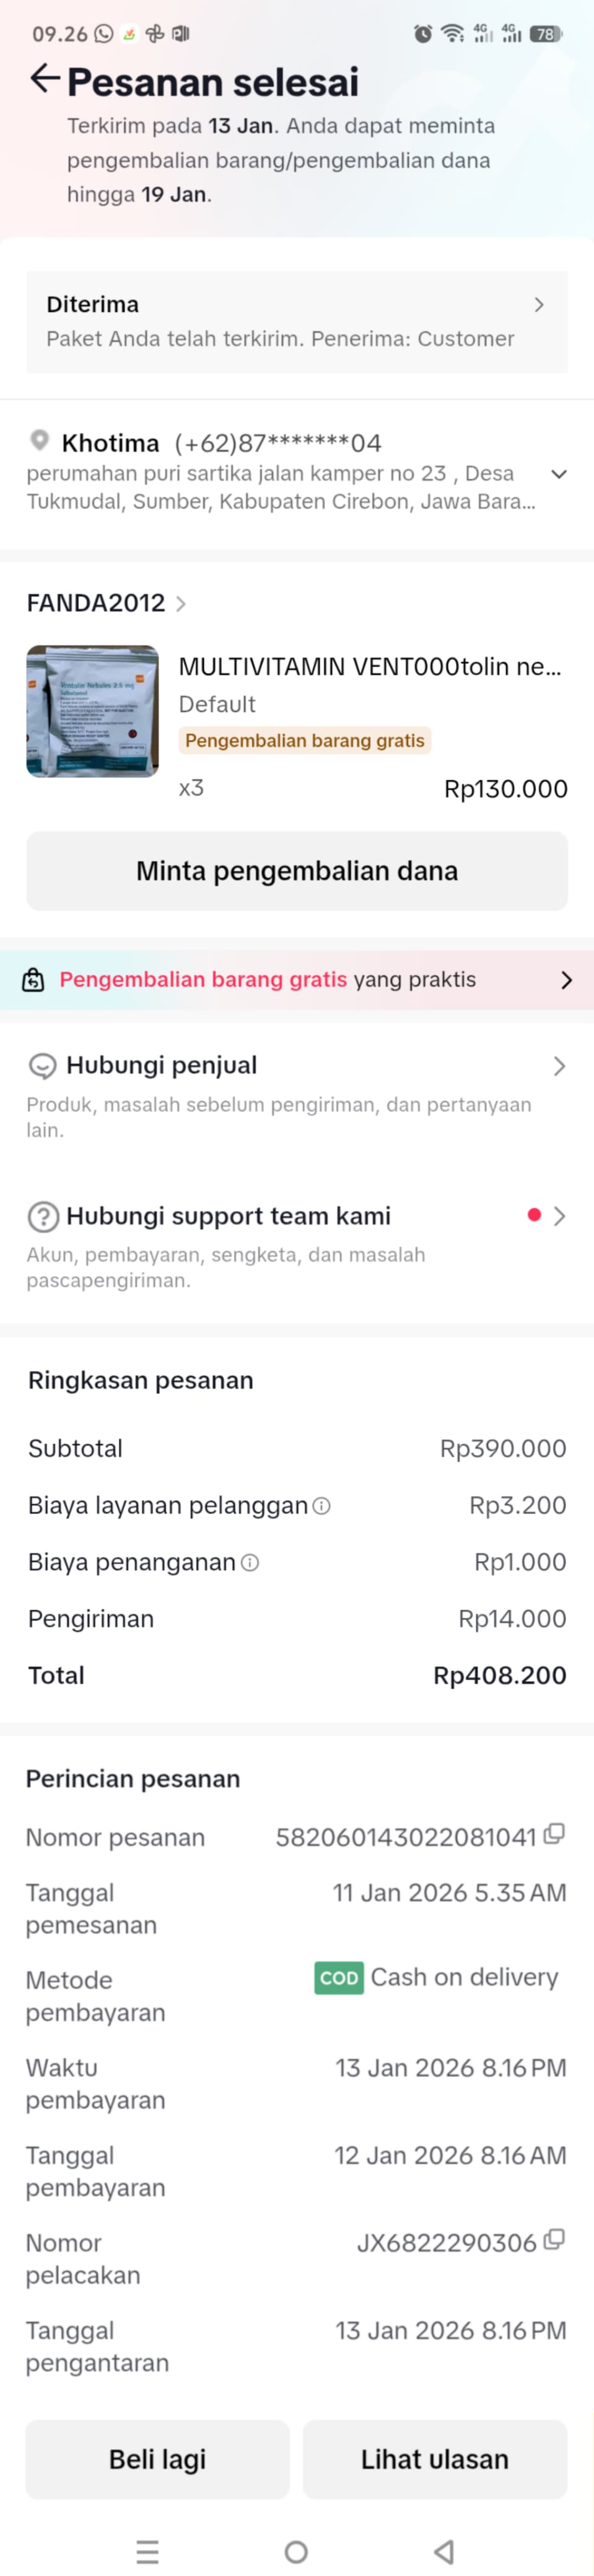This screenshot has width=594, height=2576.
Task: Tap the Pengembalian barang gratis product tag
Action: tap(305, 741)
